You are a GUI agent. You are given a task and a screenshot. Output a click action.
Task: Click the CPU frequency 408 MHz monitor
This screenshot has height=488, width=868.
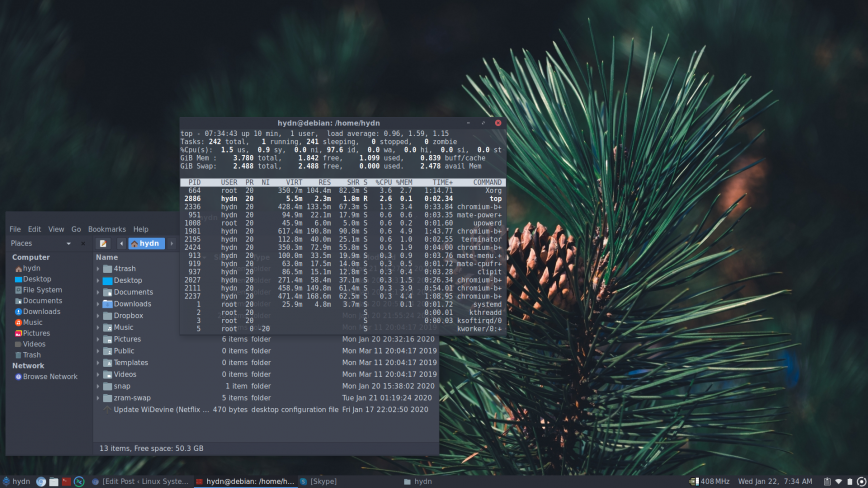click(x=710, y=481)
